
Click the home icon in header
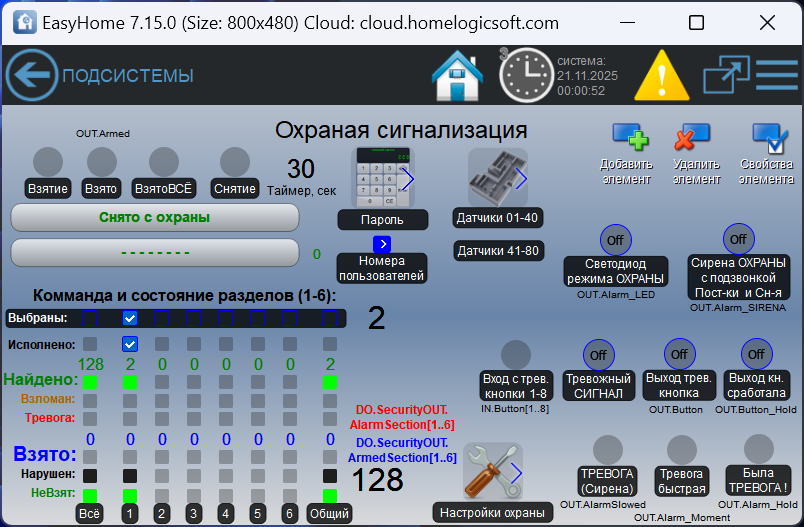457,76
